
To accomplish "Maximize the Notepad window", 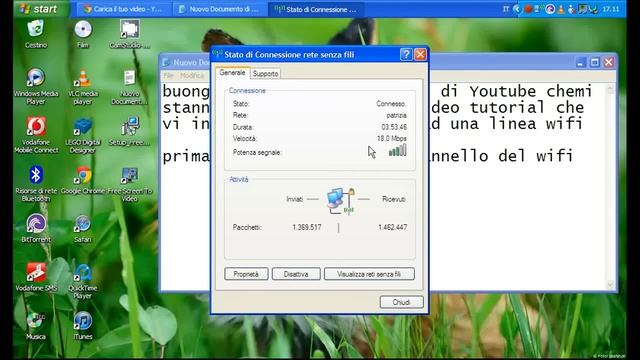I will (x=595, y=62).
